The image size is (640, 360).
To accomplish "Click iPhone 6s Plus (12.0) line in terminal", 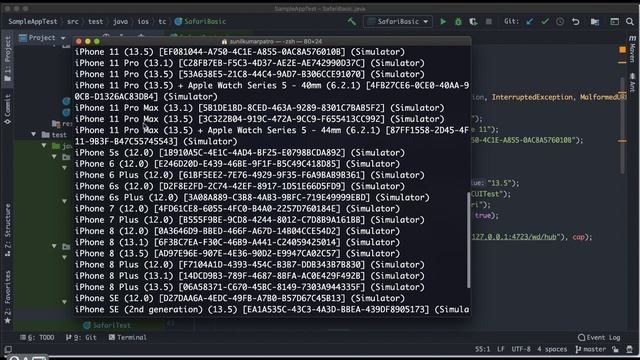I will 252,198.
